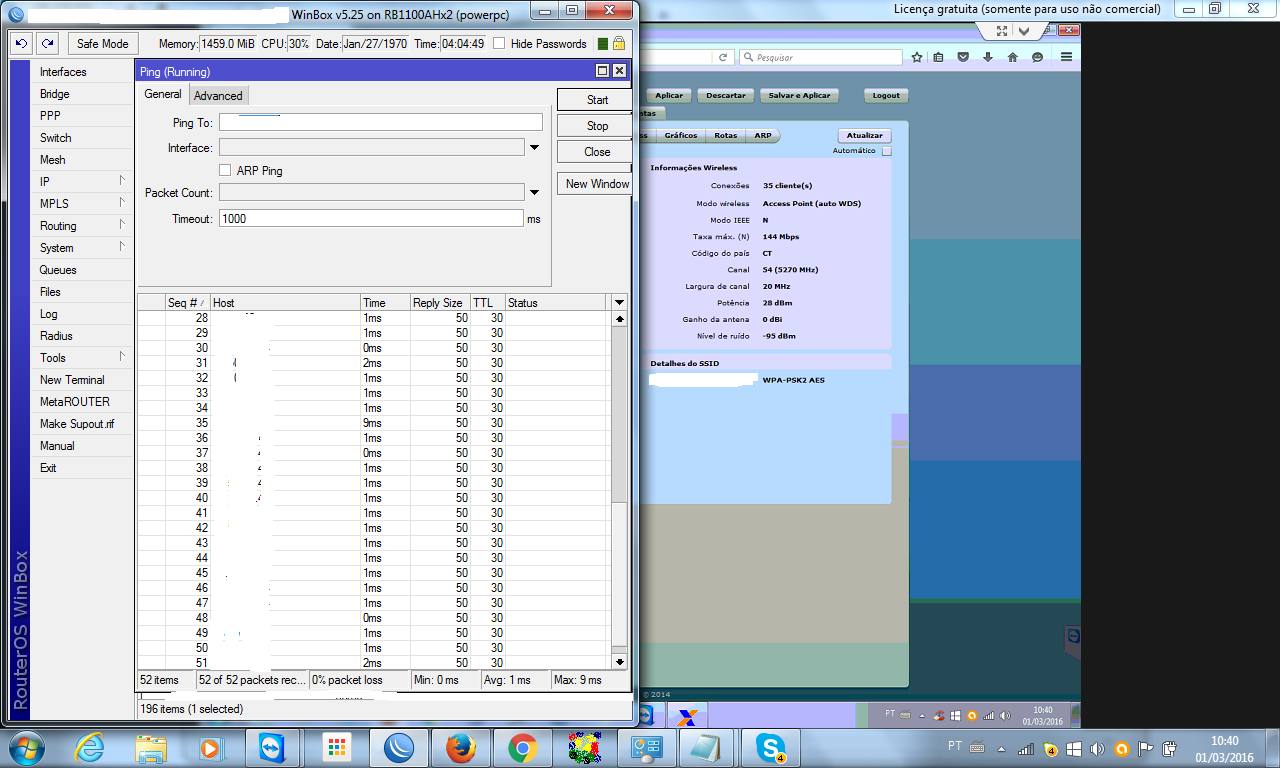
Task: Open the Queues menu item
Action: tap(58, 270)
